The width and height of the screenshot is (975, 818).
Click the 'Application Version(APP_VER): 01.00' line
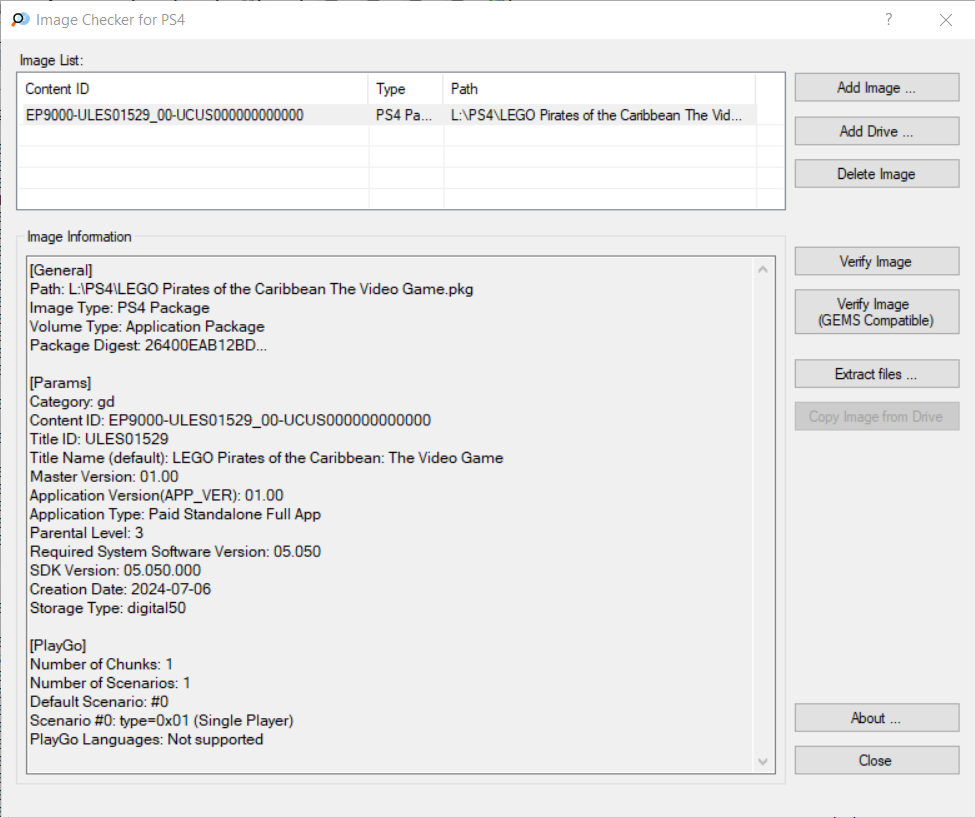(156, 495)
